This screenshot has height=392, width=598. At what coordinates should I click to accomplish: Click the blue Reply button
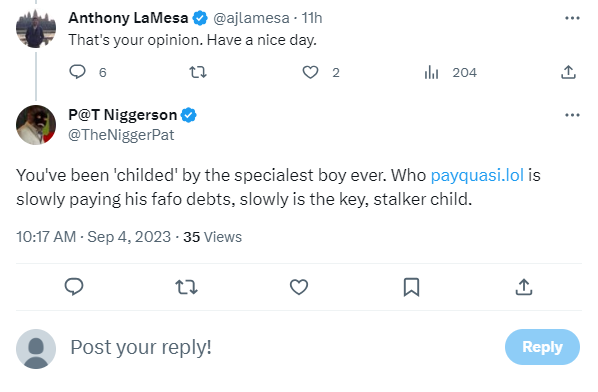(542, 347)
